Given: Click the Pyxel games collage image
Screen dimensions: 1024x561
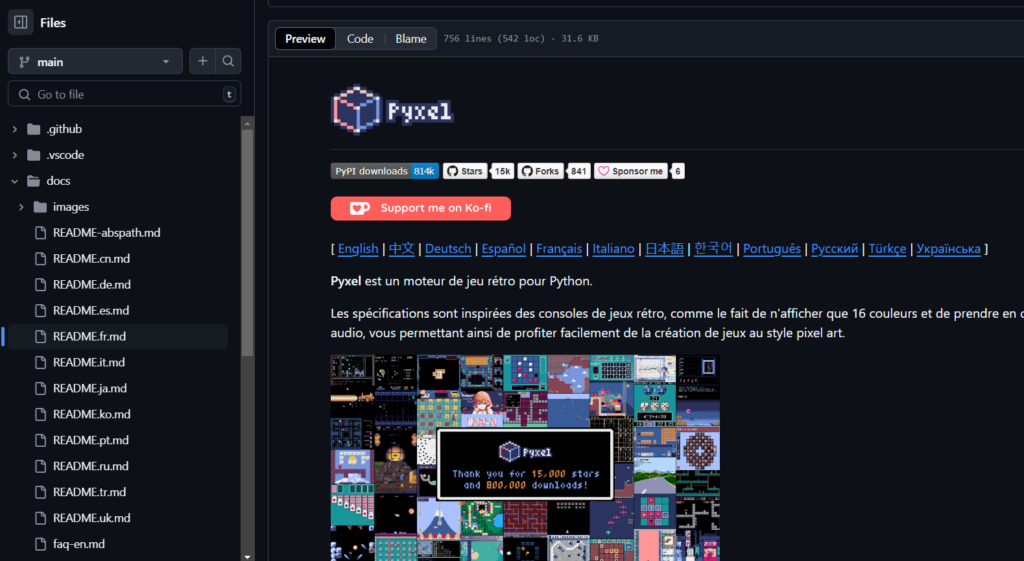Looking at the screenshot, I should [525, 458].
